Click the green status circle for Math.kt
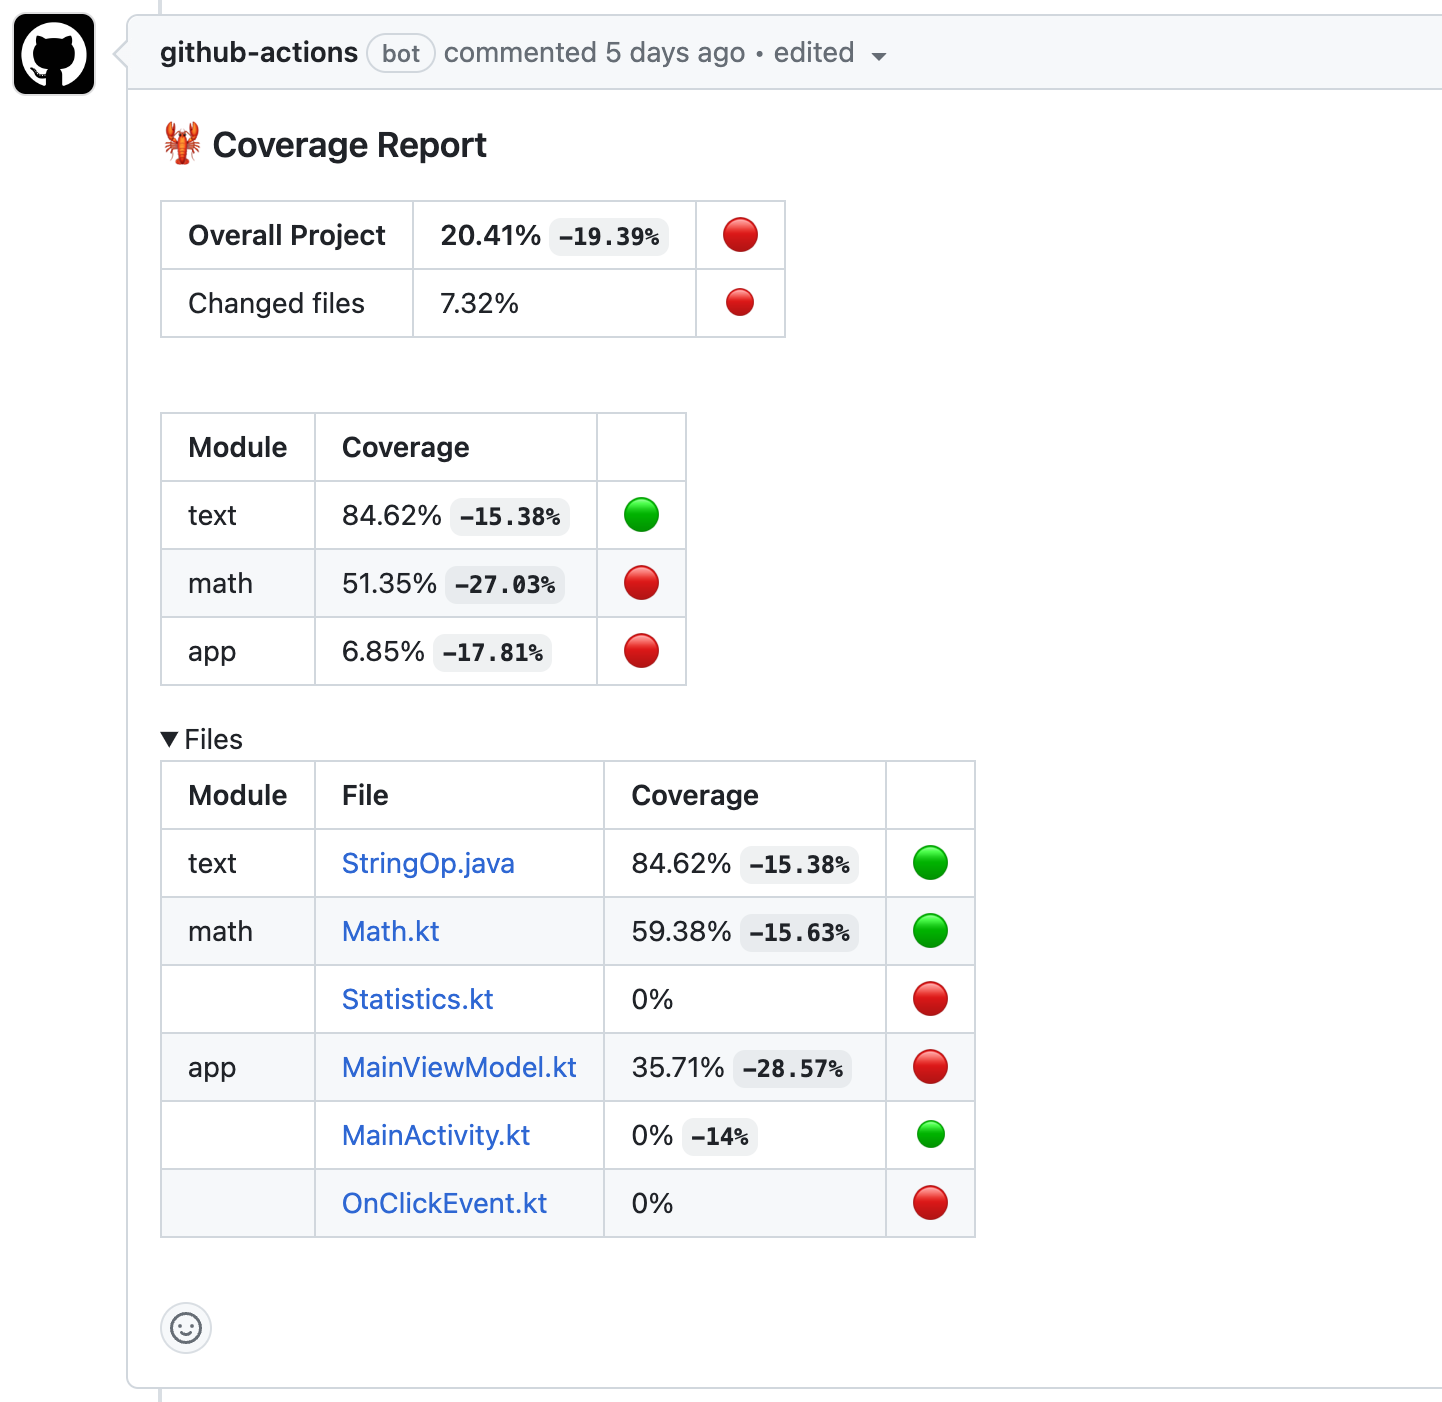The image size is (1442, 1402). (930, 931)
